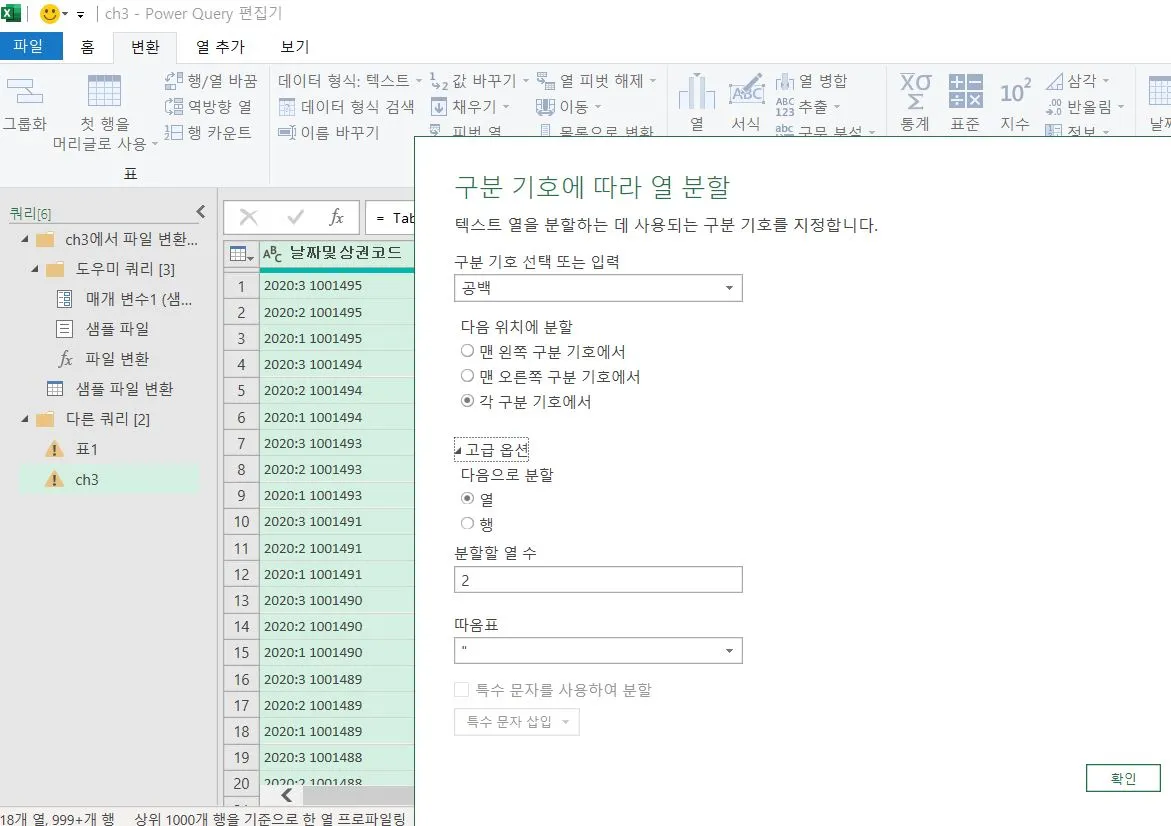Click the 역방향 열 icon
The image size is (1171, 826).
click(x=173, y=107)
